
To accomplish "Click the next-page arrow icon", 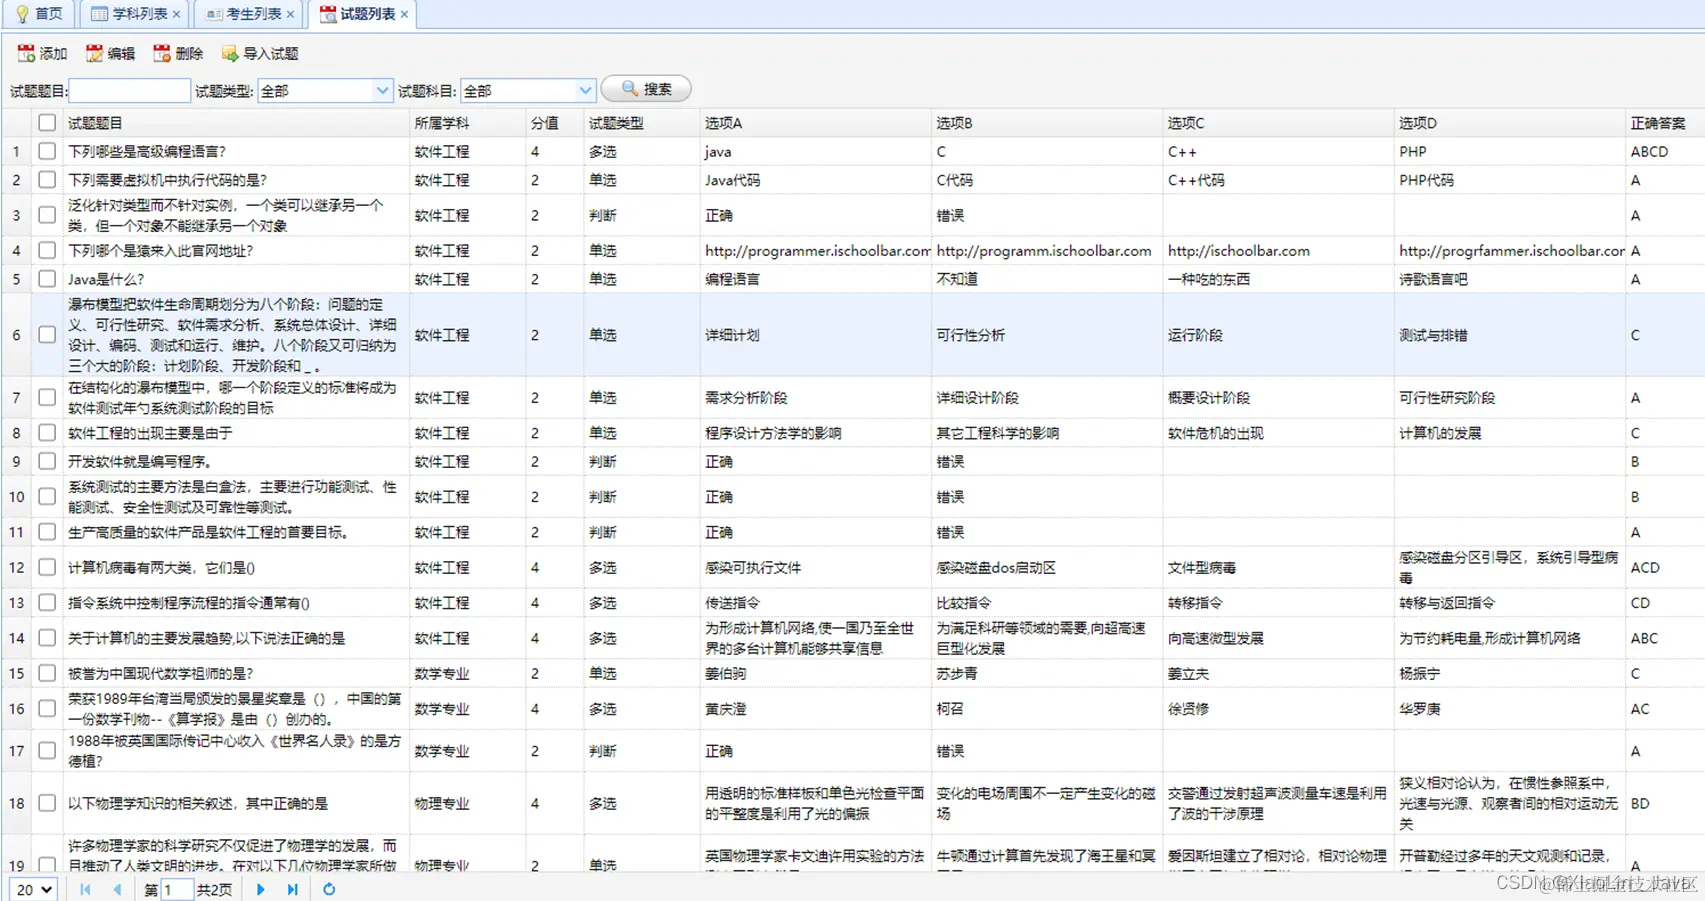I will [x=260, y=889].
